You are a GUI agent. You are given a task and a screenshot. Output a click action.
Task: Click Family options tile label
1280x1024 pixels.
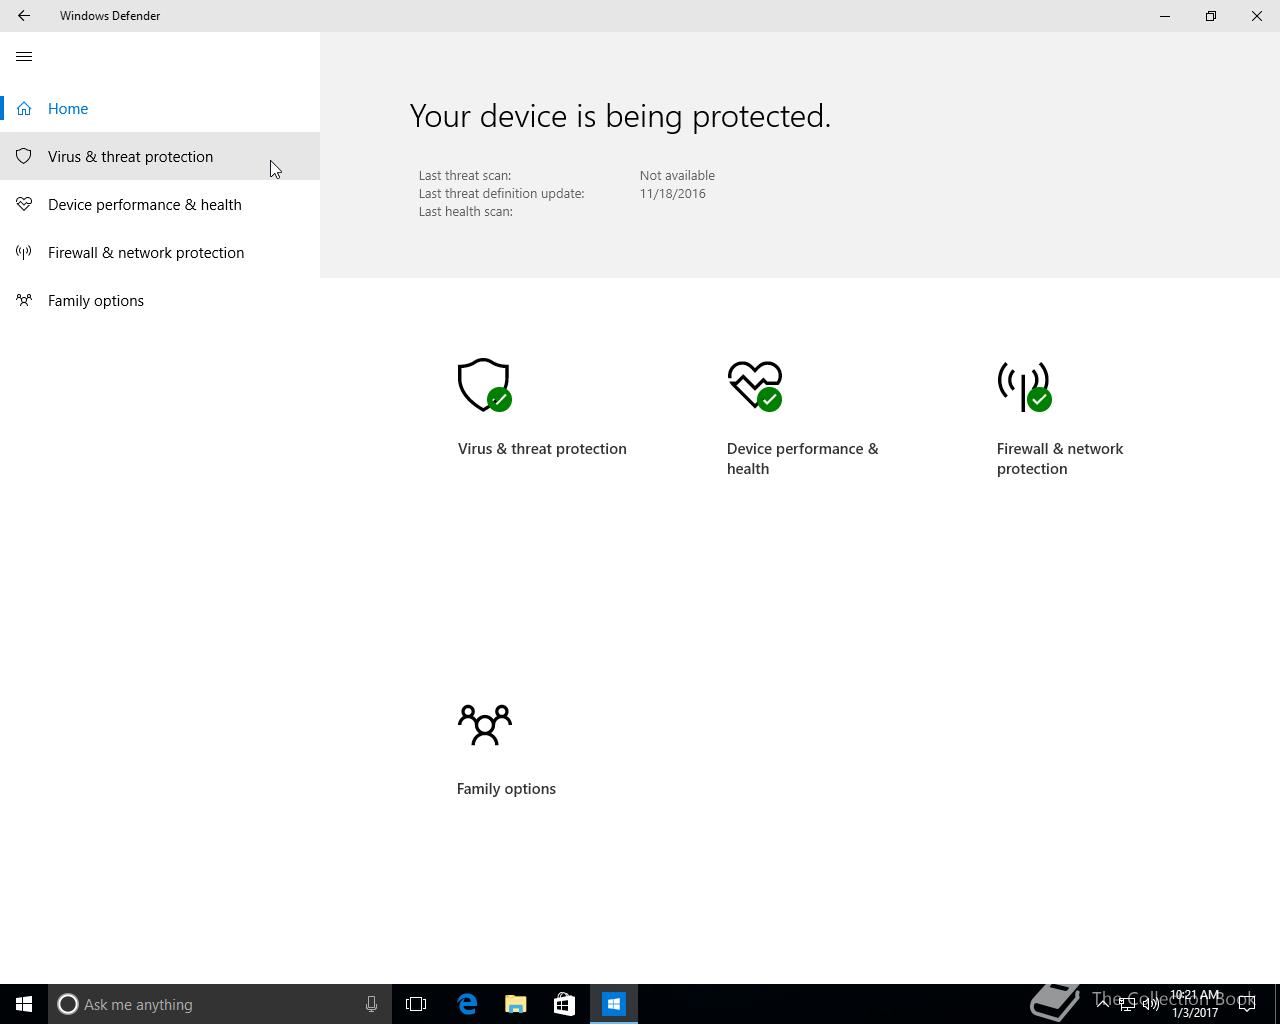(506, 789)
